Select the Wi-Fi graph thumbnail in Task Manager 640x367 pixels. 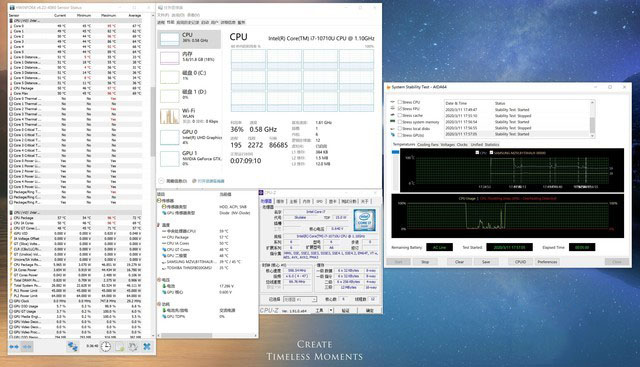click(169, 116)
